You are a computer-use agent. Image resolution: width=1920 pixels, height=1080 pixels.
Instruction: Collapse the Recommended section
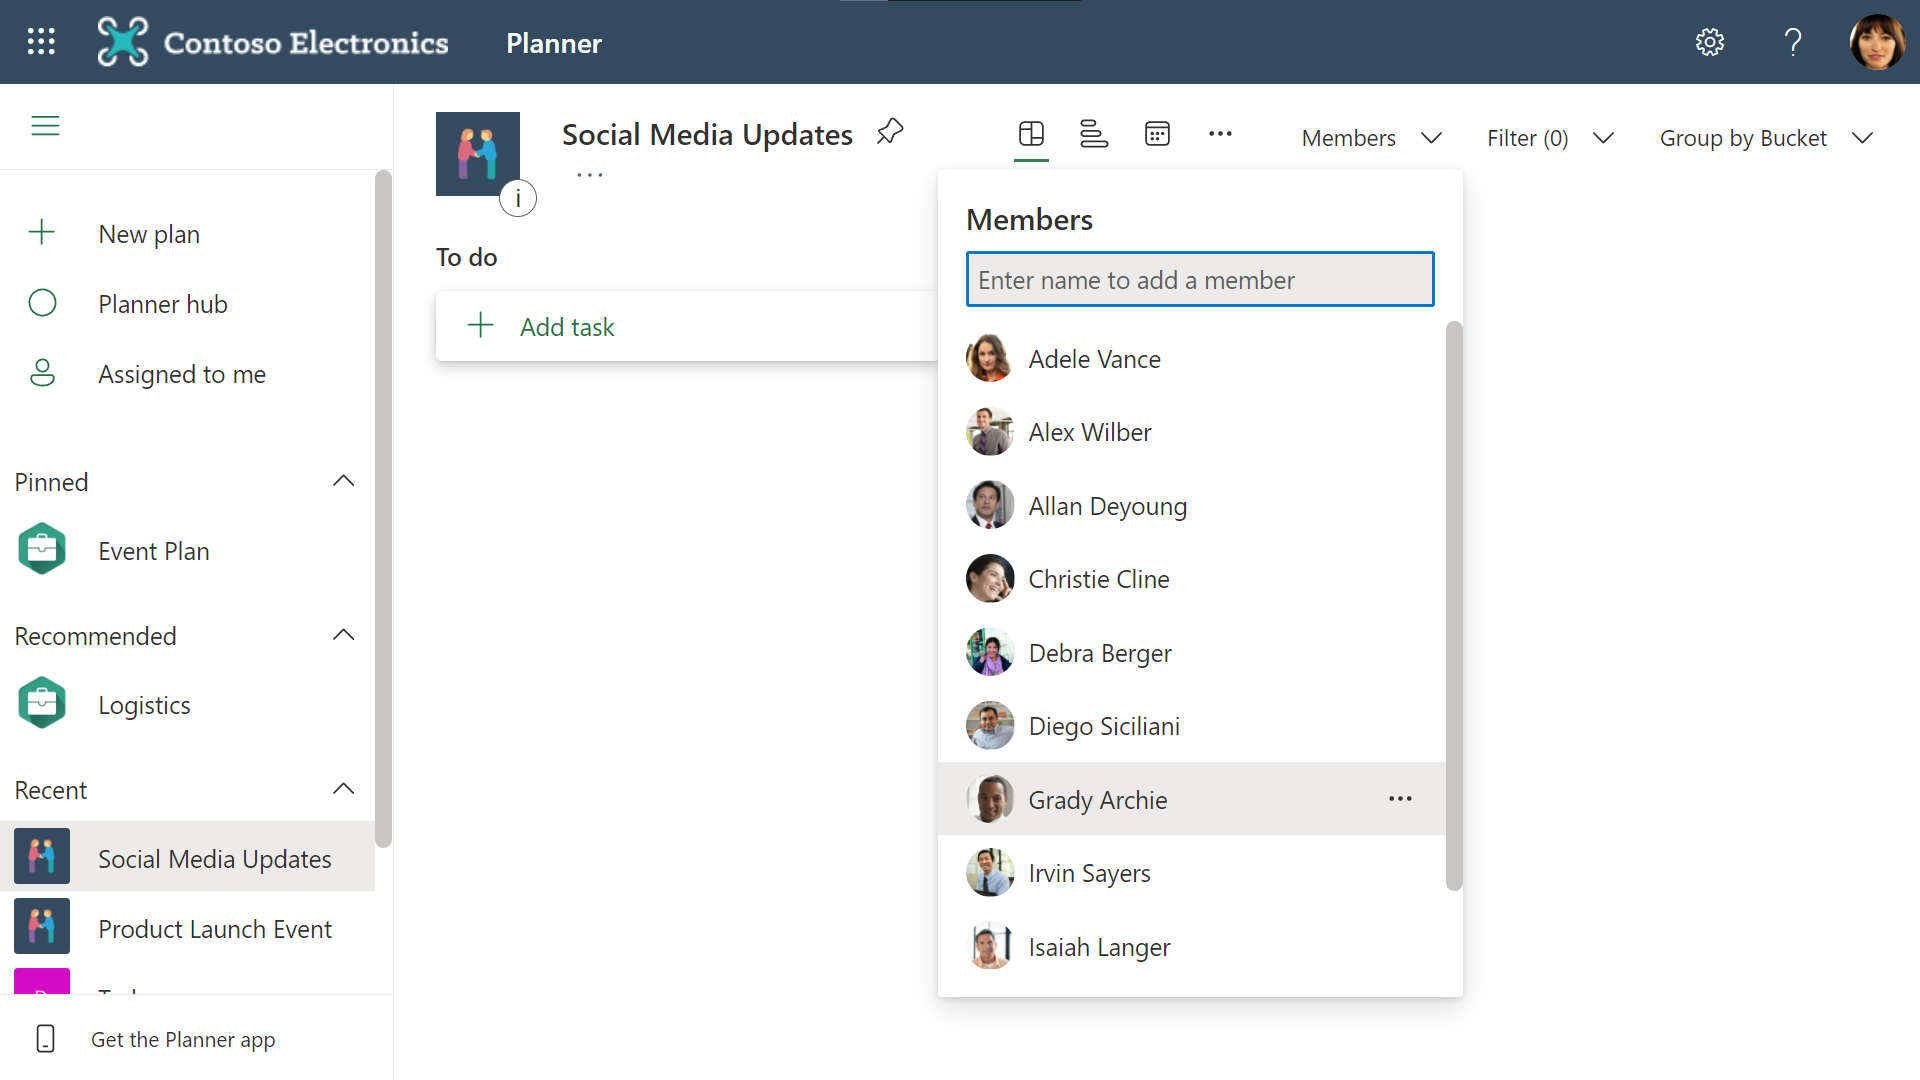pos(344,635)
